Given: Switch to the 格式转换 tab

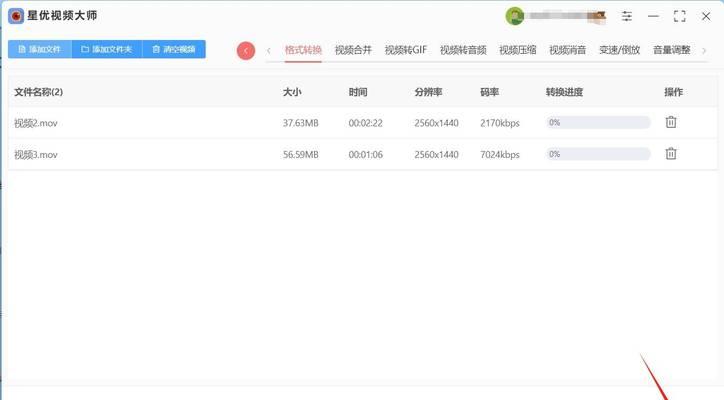Looking at the screenshot, I should click(x=303, y=50).
